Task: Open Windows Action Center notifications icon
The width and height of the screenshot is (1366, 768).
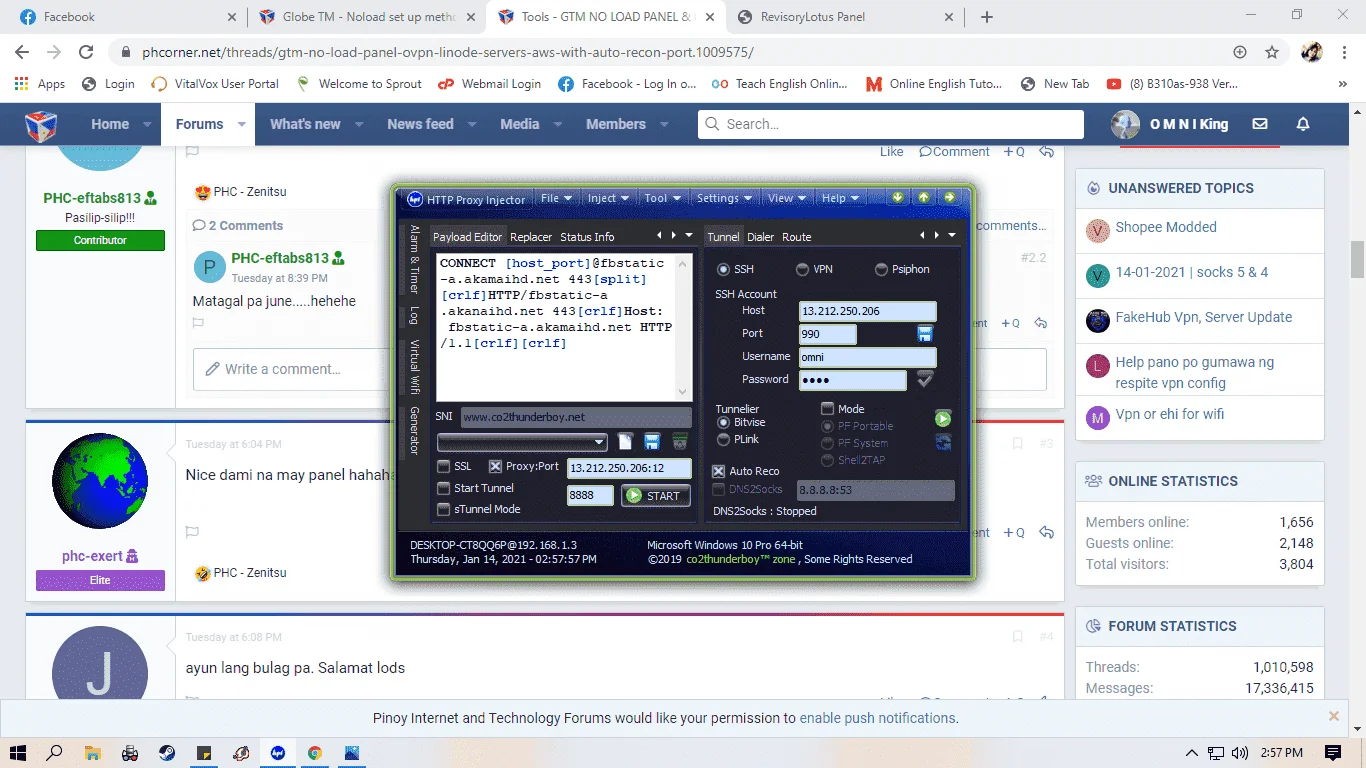Action: tap(1333, 752)
